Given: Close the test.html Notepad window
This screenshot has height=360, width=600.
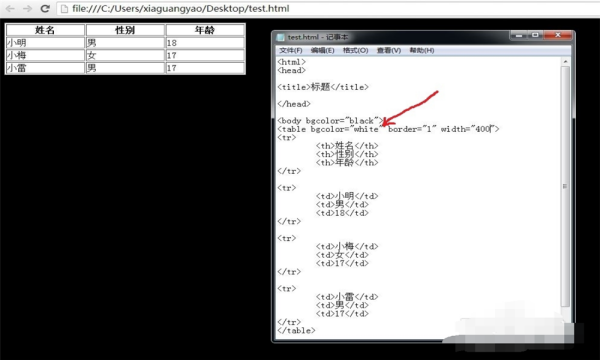Looking at the screenshot, I should pyautogui.click(x=558, y=35).
